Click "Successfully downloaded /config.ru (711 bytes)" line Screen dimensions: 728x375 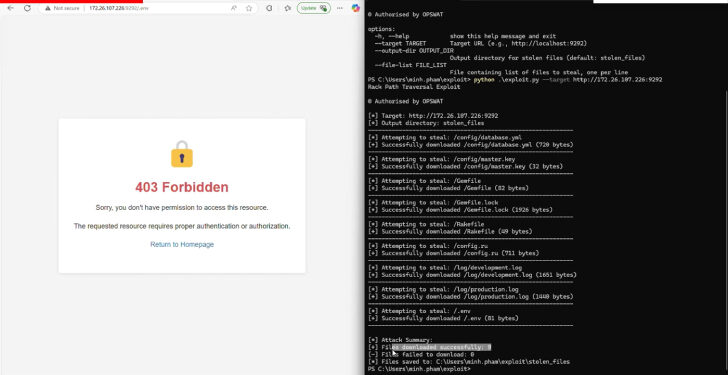pyautogui.click(x=453, y=253)
